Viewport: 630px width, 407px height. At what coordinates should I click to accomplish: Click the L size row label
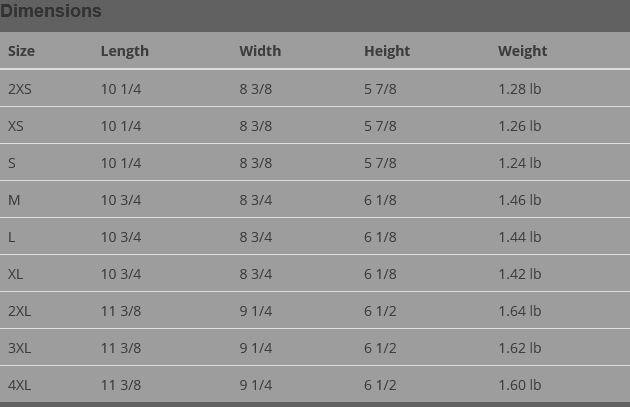pos(12,237)
